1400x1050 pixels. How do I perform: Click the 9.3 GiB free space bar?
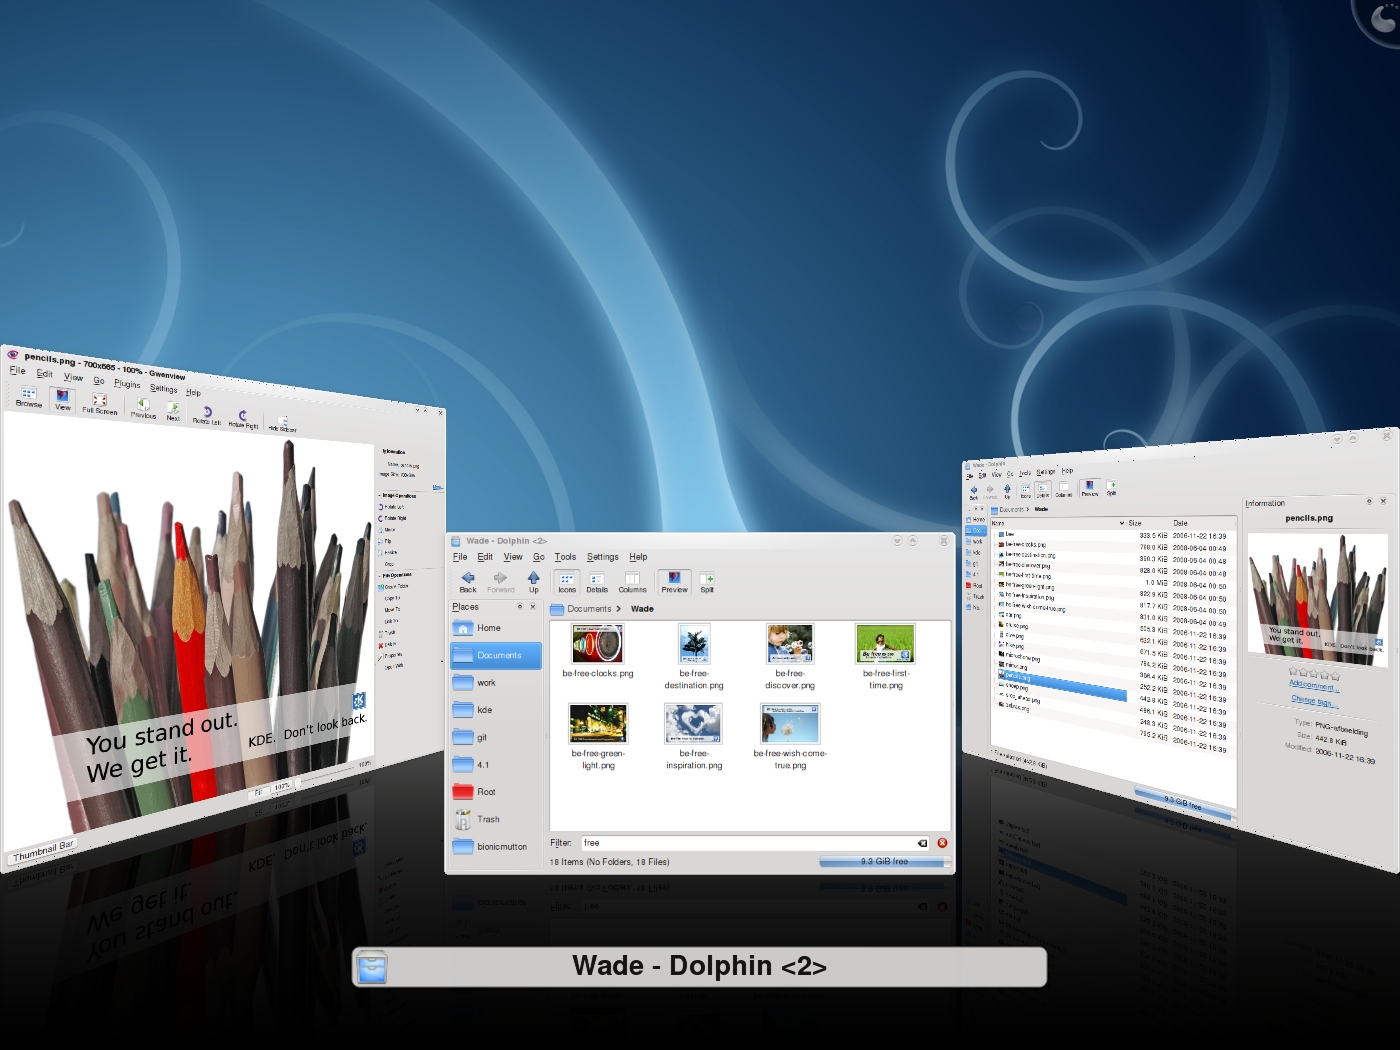click(884, 861)
